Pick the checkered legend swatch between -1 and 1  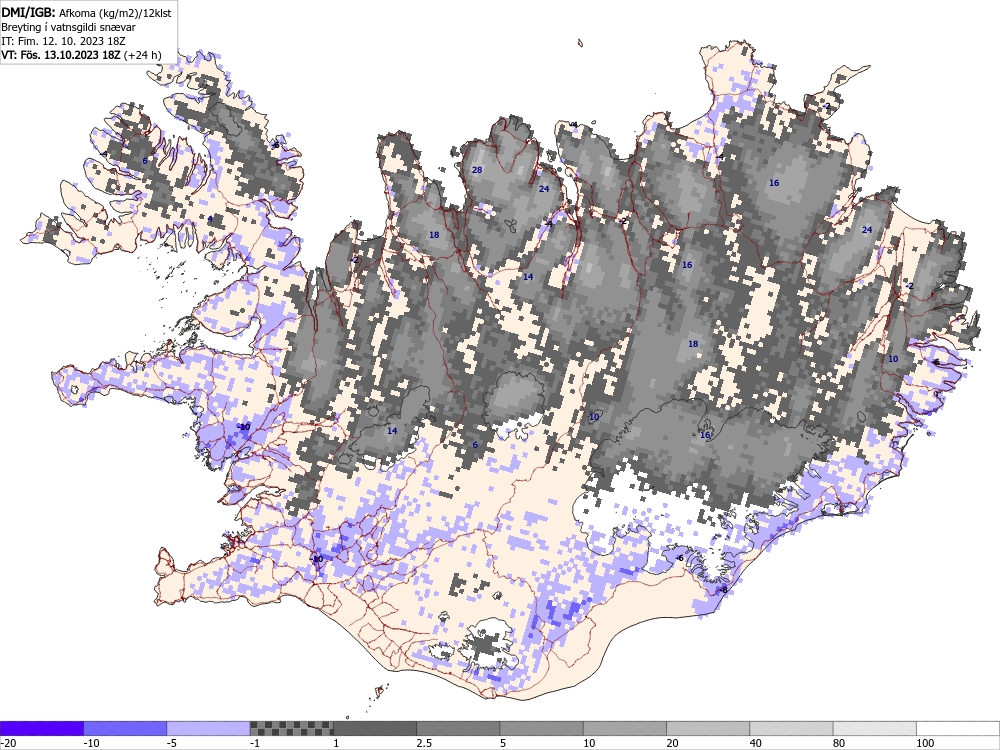pos(291,728)
